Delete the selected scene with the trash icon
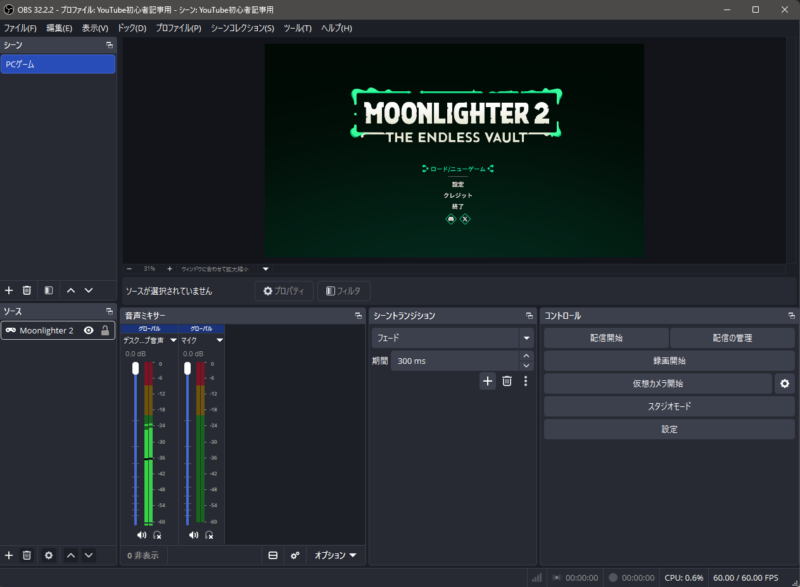 point(27,290)
